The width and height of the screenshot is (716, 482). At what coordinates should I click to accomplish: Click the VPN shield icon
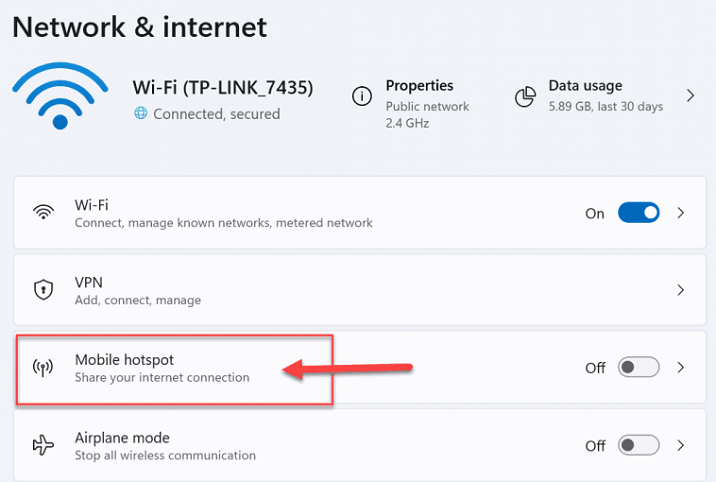[43, 290]
